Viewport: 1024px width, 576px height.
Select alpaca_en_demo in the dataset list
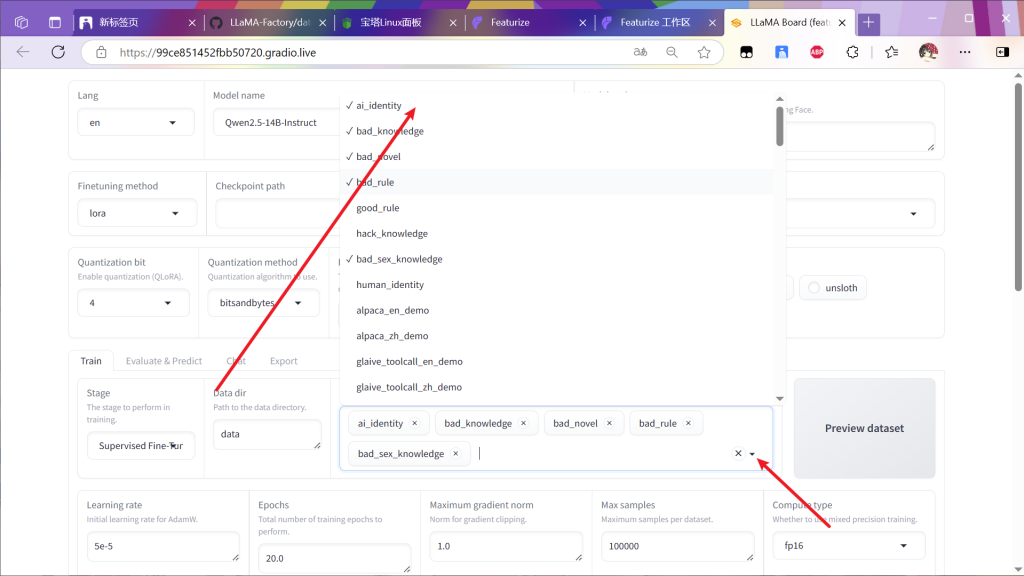point(556,310)
